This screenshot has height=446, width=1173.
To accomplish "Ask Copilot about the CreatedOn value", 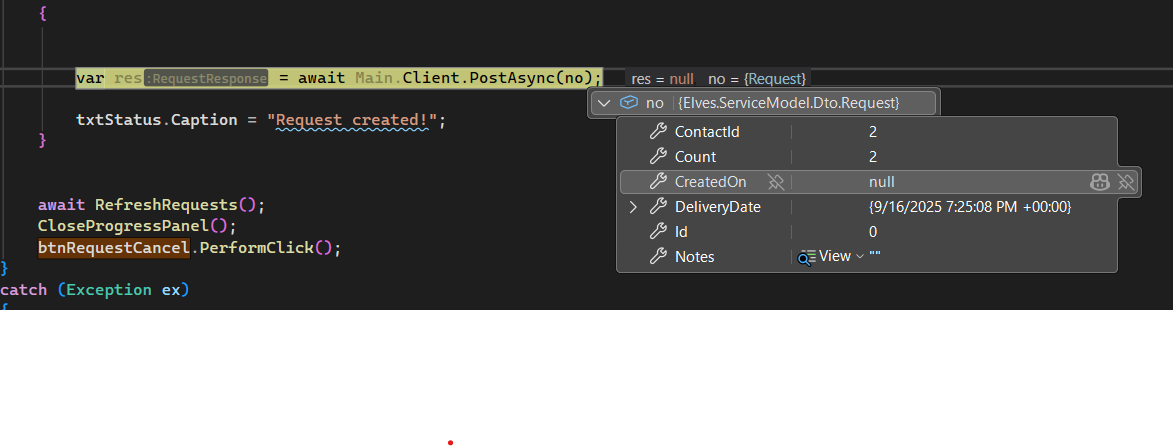I will [1099, 182].
